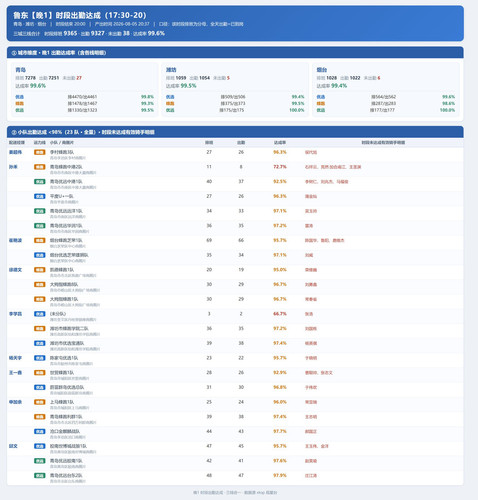Click the scheduled count 48 in last row
This screenshot has width=478, height=500.
pos(209,475)
